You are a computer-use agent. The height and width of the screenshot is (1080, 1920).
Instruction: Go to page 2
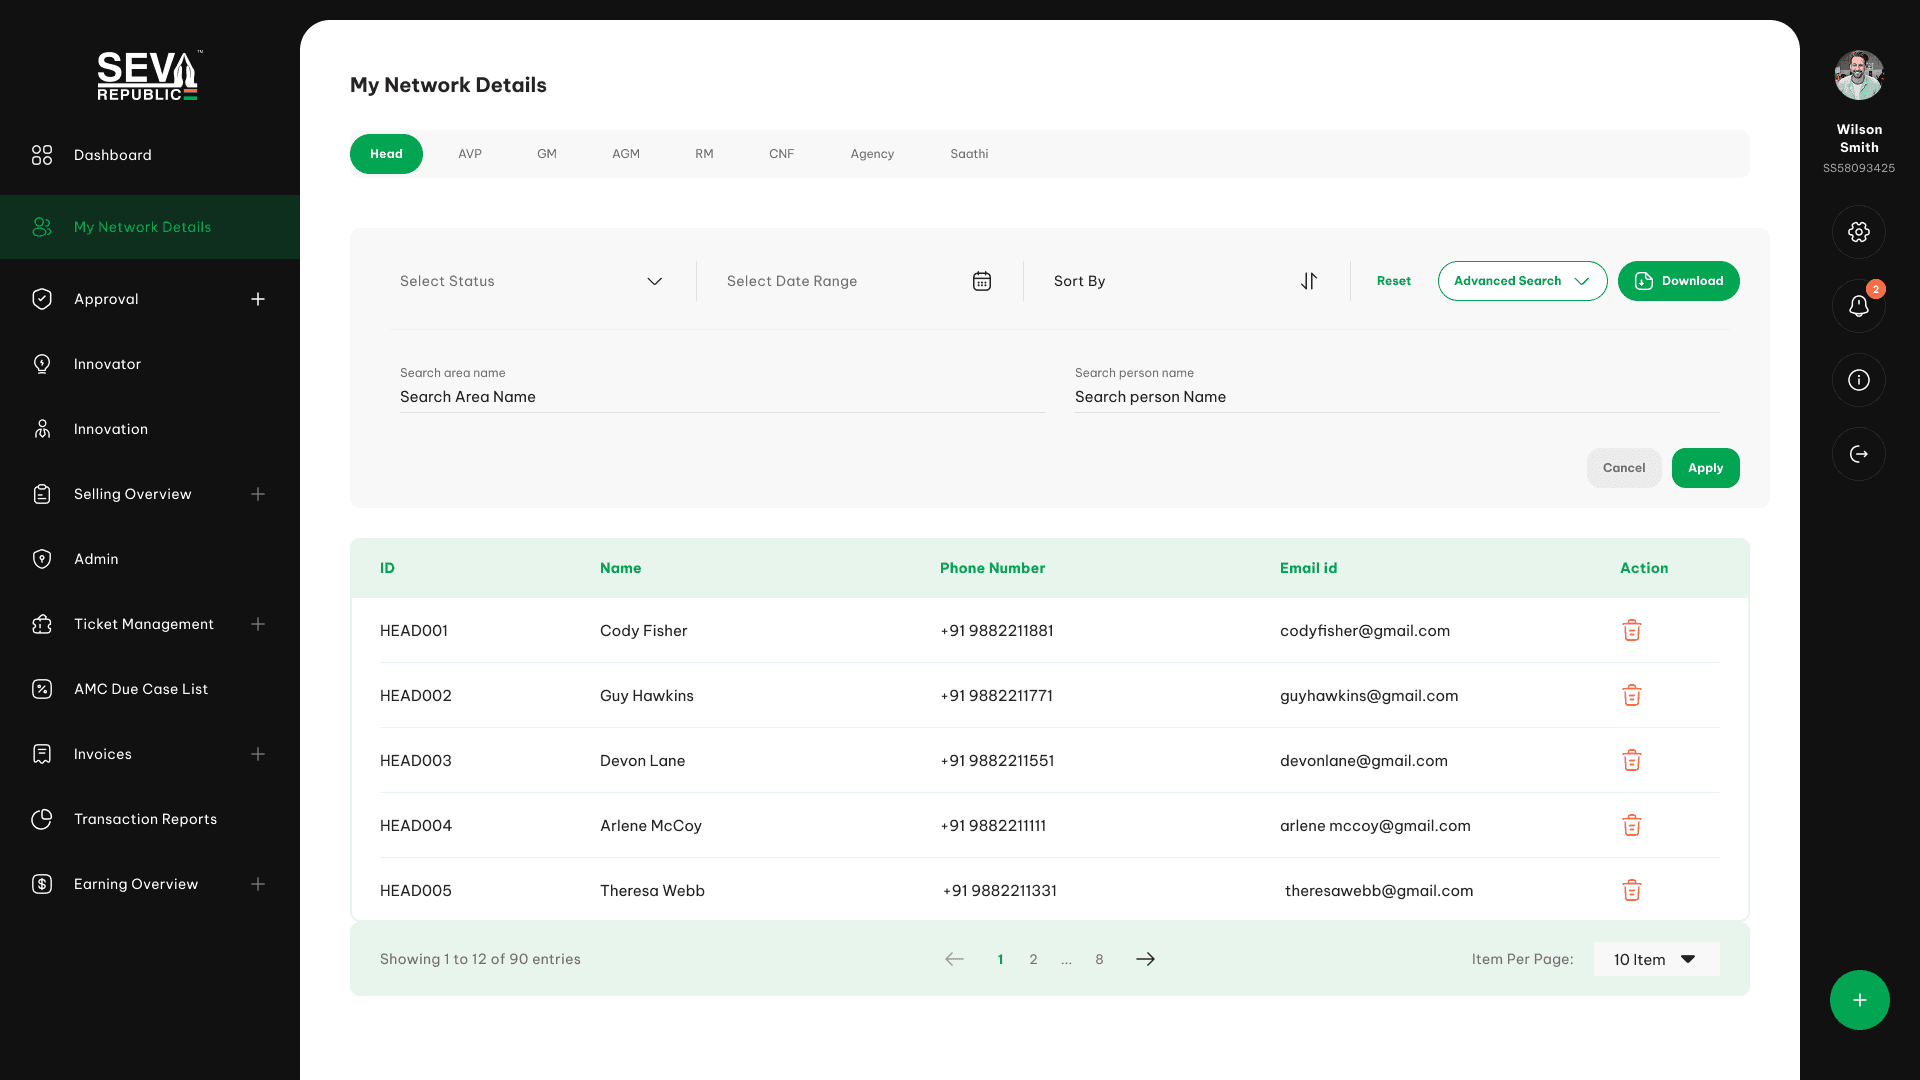click(1033, 959)
